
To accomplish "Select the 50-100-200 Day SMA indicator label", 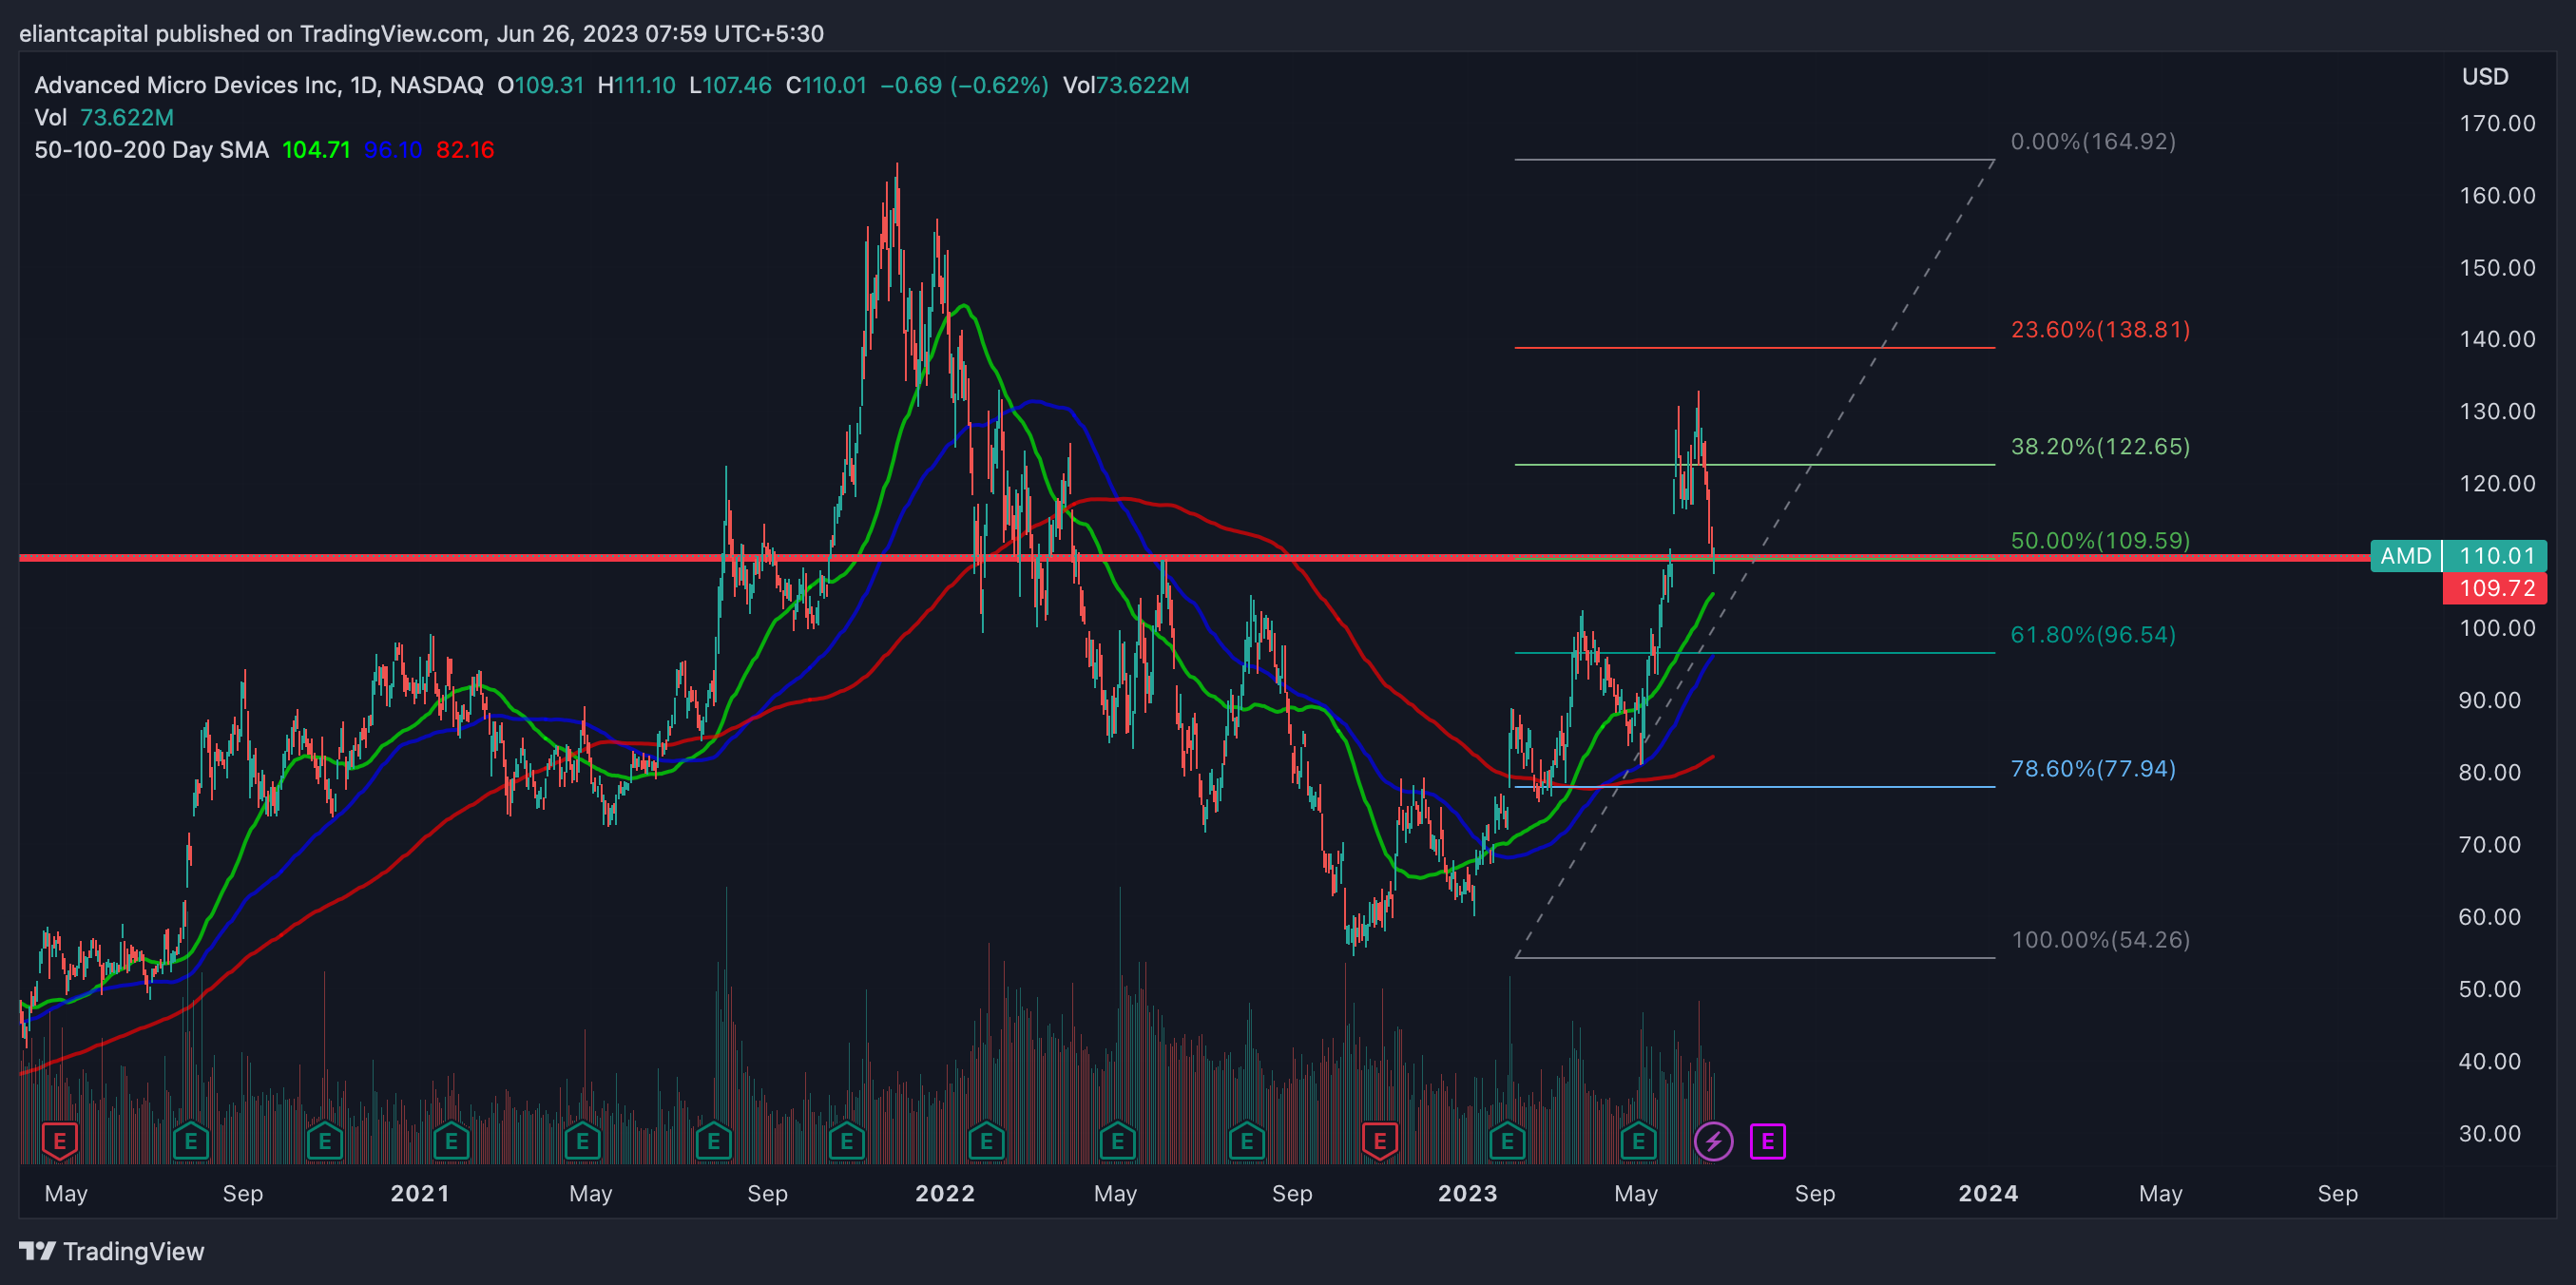I will (x=151, y=150).
